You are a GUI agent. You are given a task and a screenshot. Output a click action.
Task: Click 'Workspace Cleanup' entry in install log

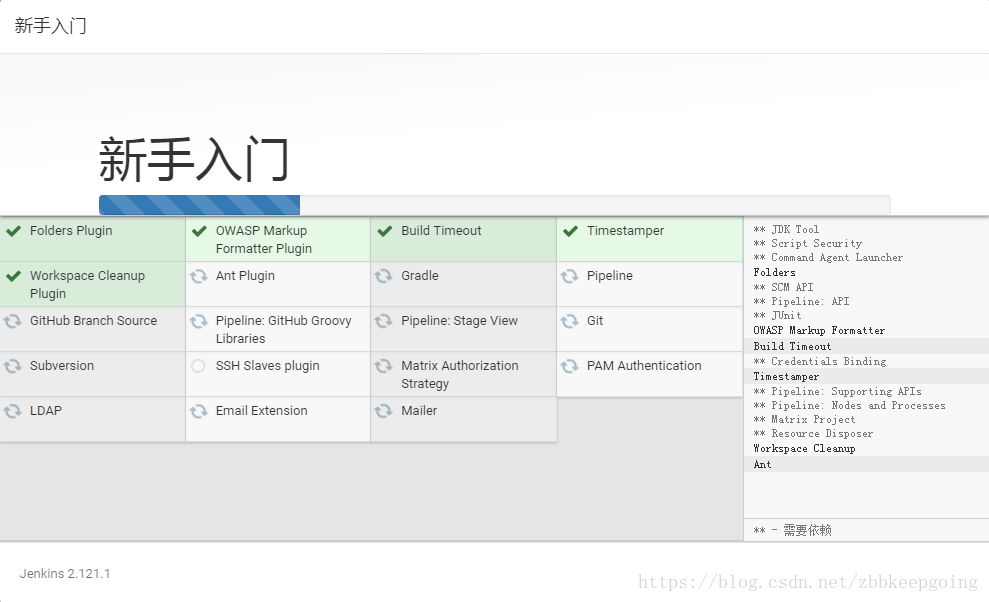tap(804, 449)
